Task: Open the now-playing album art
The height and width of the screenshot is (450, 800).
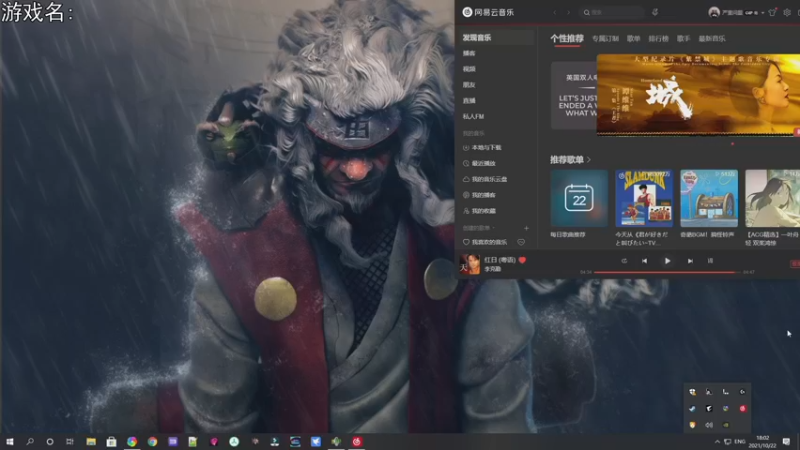Action: [469, 264]
